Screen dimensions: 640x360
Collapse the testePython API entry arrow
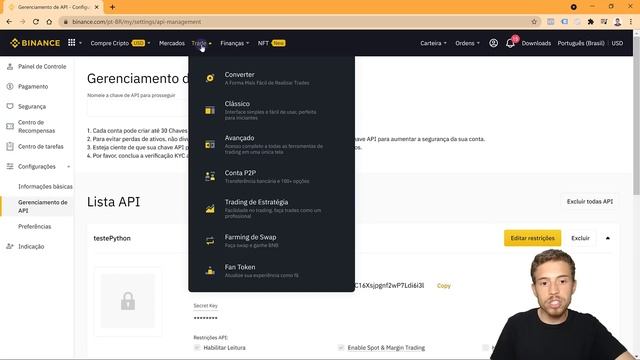[608, 238]
